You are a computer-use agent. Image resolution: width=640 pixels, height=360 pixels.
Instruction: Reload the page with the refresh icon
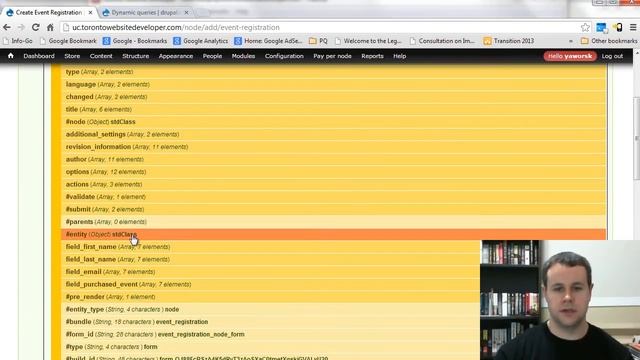pyautogui.click(x=36, y=27)
